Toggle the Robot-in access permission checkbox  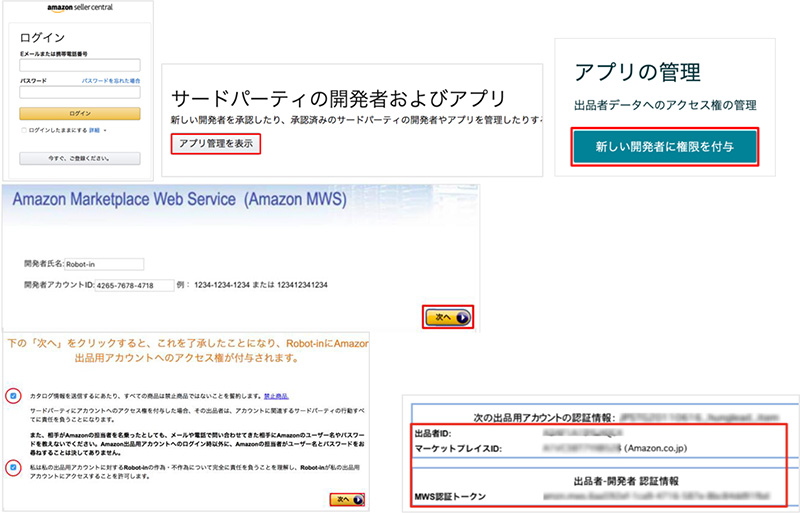point(13,468)
